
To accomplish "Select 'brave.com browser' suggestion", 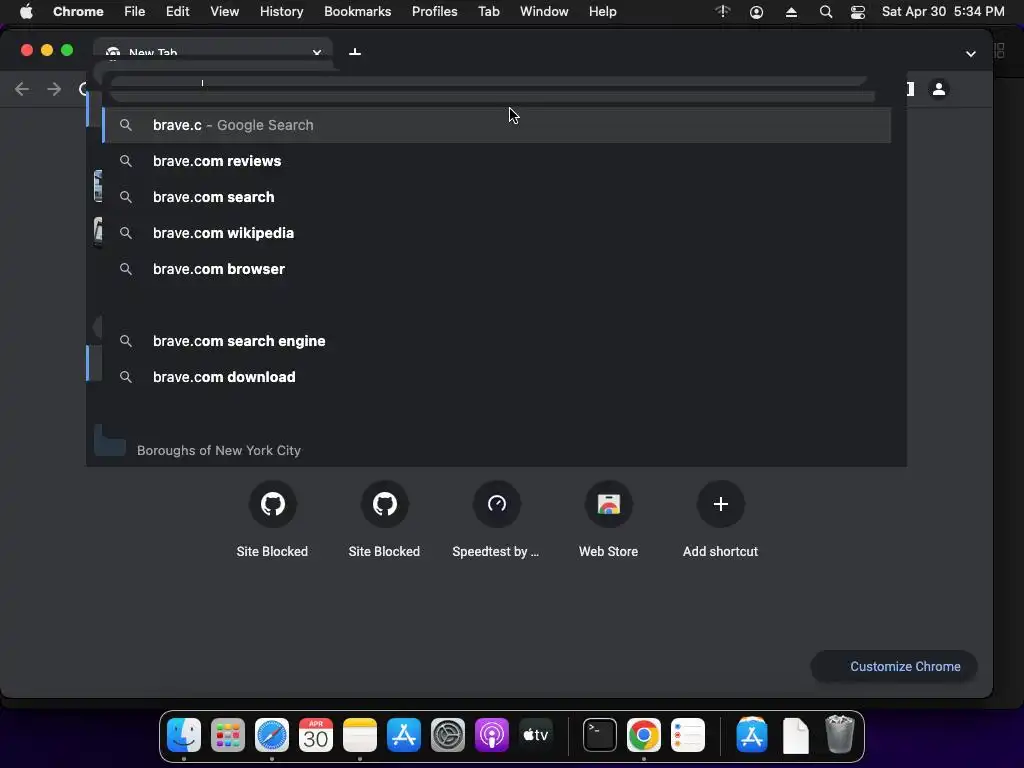I will 497,268.
